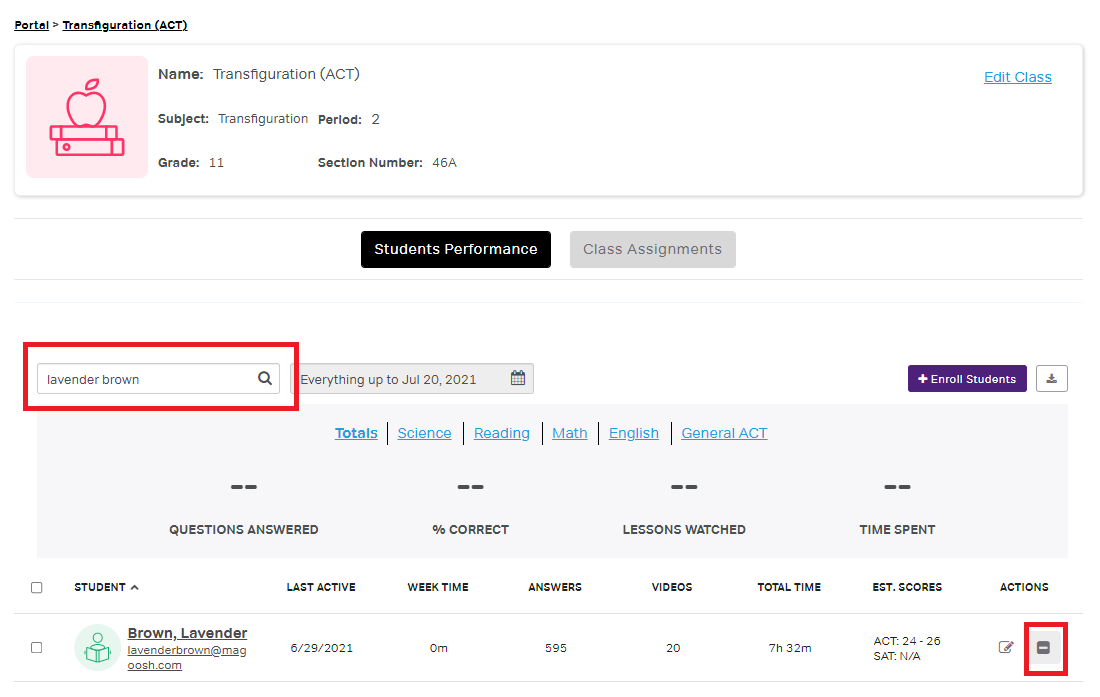Image resolution: width=1100 pixels, height=697 pixels.
Task: Open the calendar date picker icon
Action: pos(517,379)
